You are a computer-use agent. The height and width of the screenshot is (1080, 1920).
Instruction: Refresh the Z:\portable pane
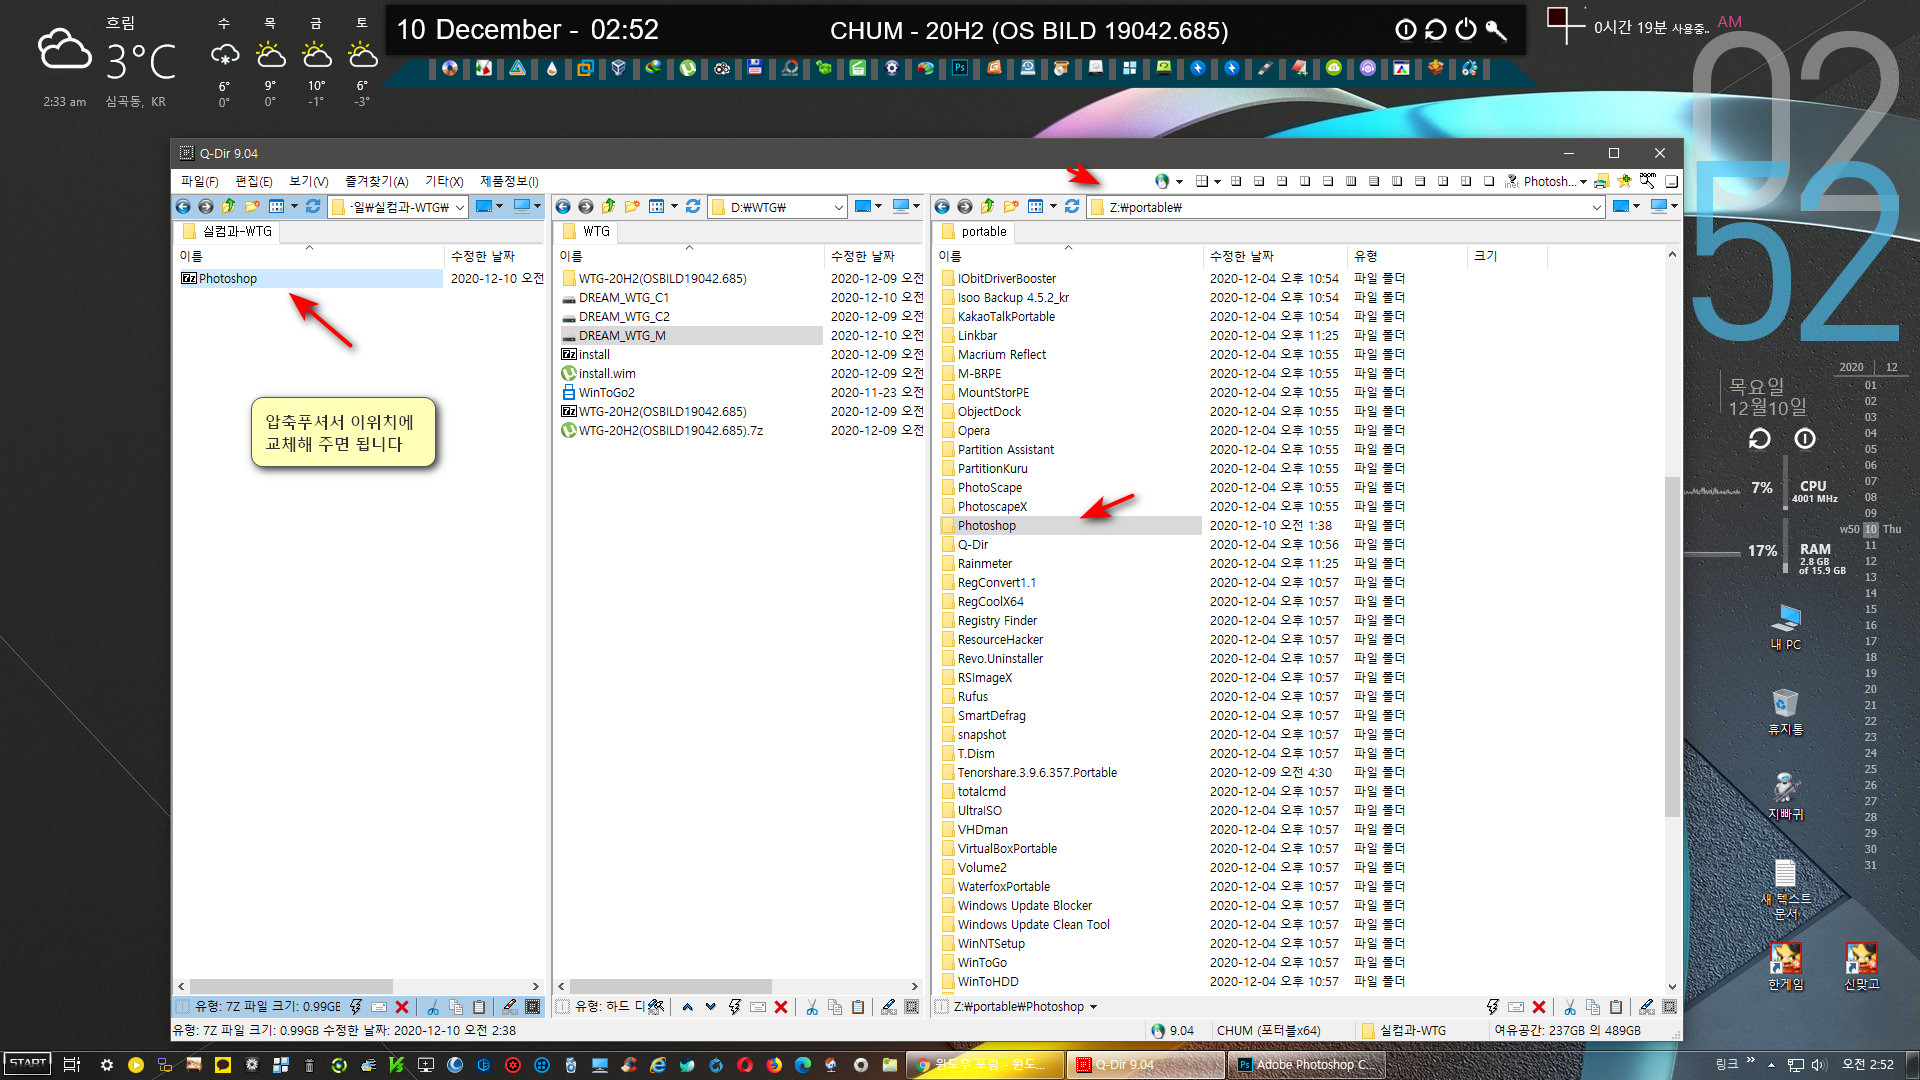pos(1072,207)
